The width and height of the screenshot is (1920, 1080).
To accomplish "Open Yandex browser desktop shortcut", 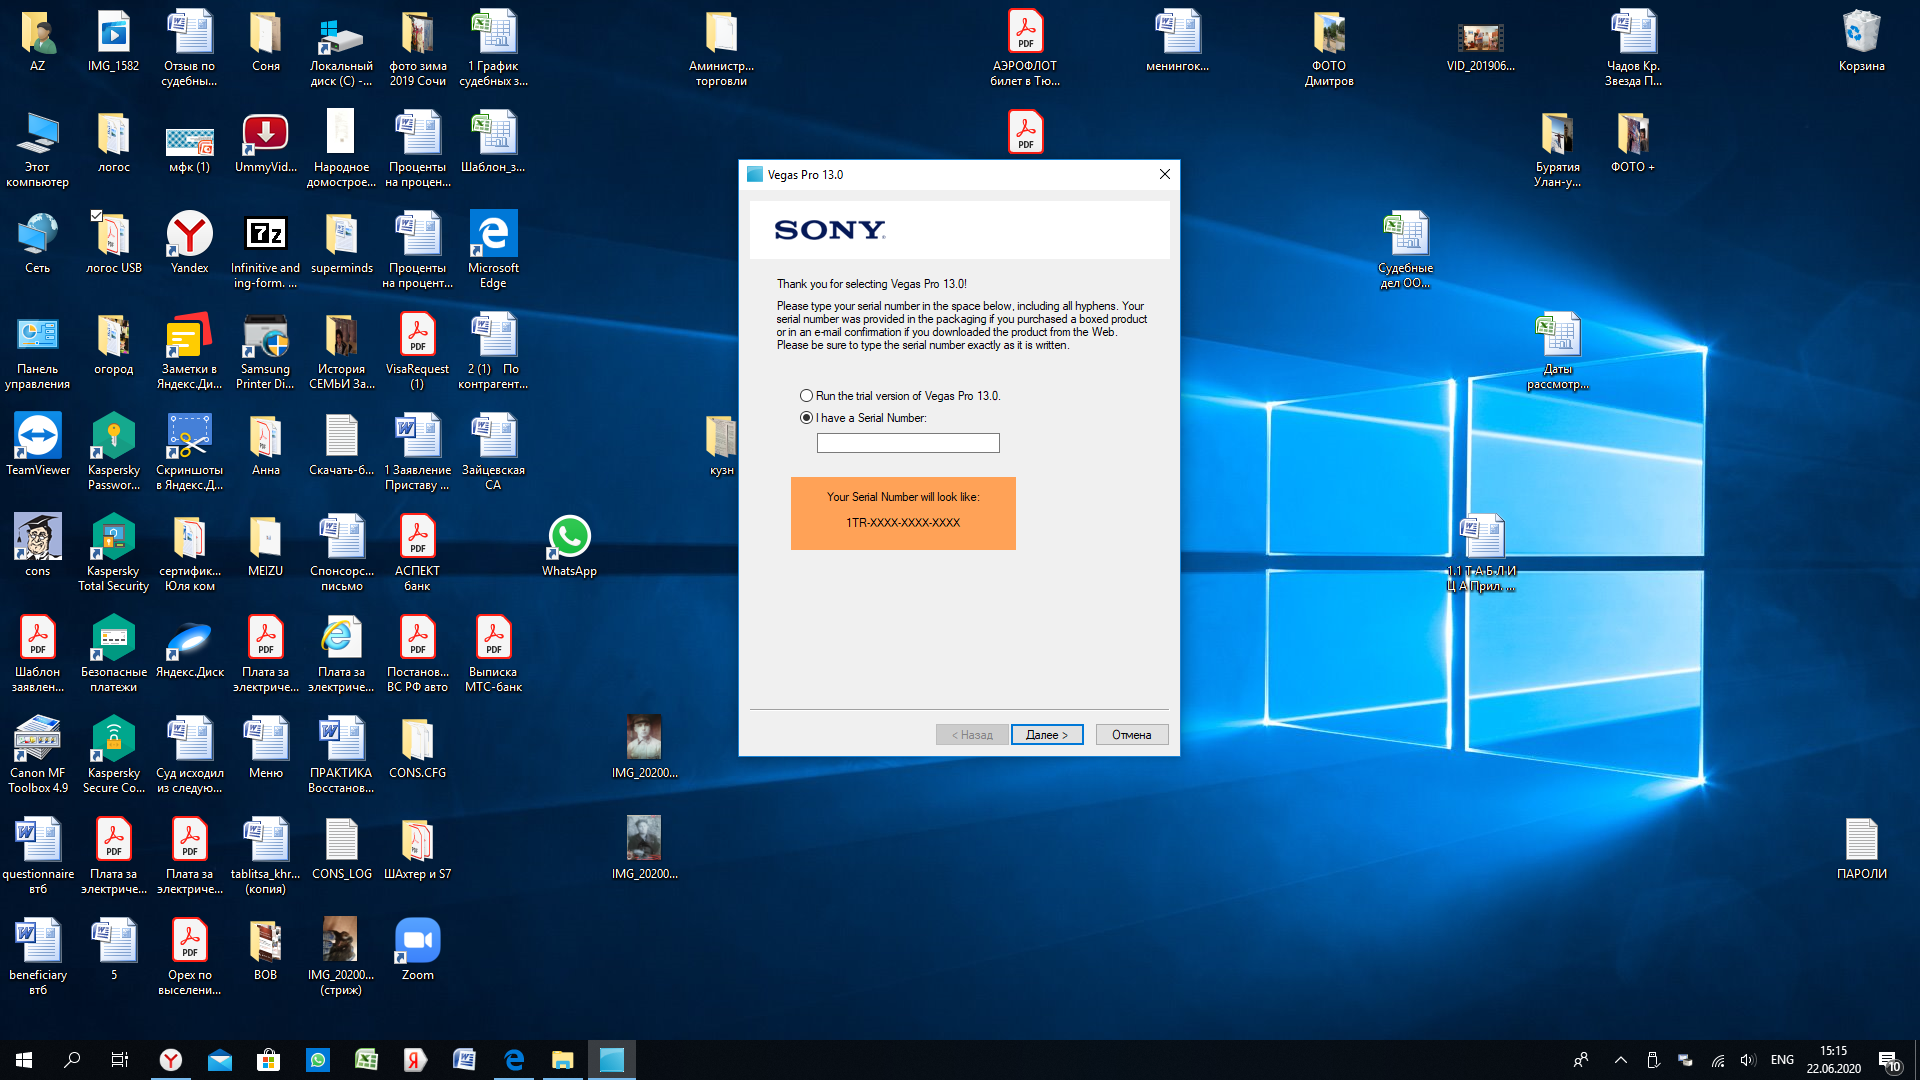I will coord(189,243).
